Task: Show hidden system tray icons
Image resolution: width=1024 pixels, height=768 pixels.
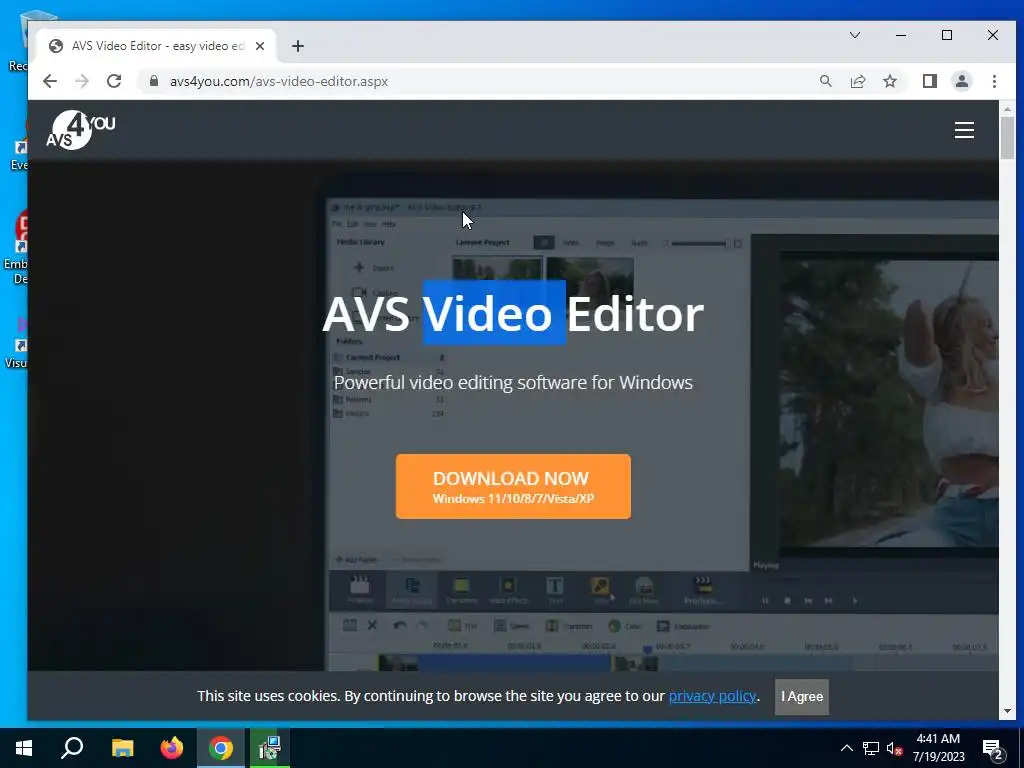Action: pos(846,748)
